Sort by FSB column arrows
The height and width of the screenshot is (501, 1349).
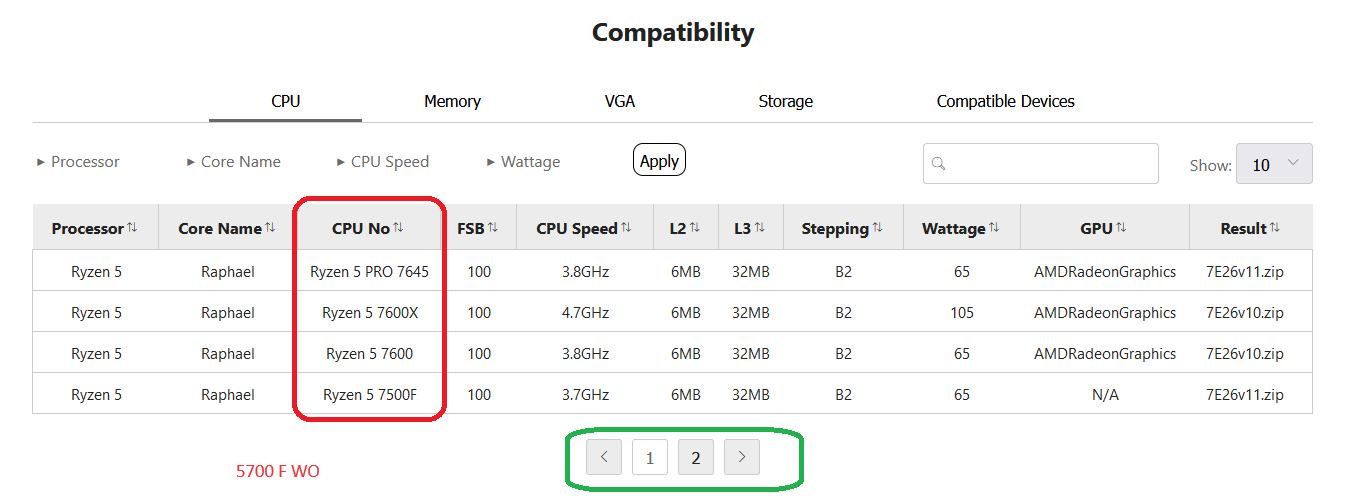pos(493,228)
